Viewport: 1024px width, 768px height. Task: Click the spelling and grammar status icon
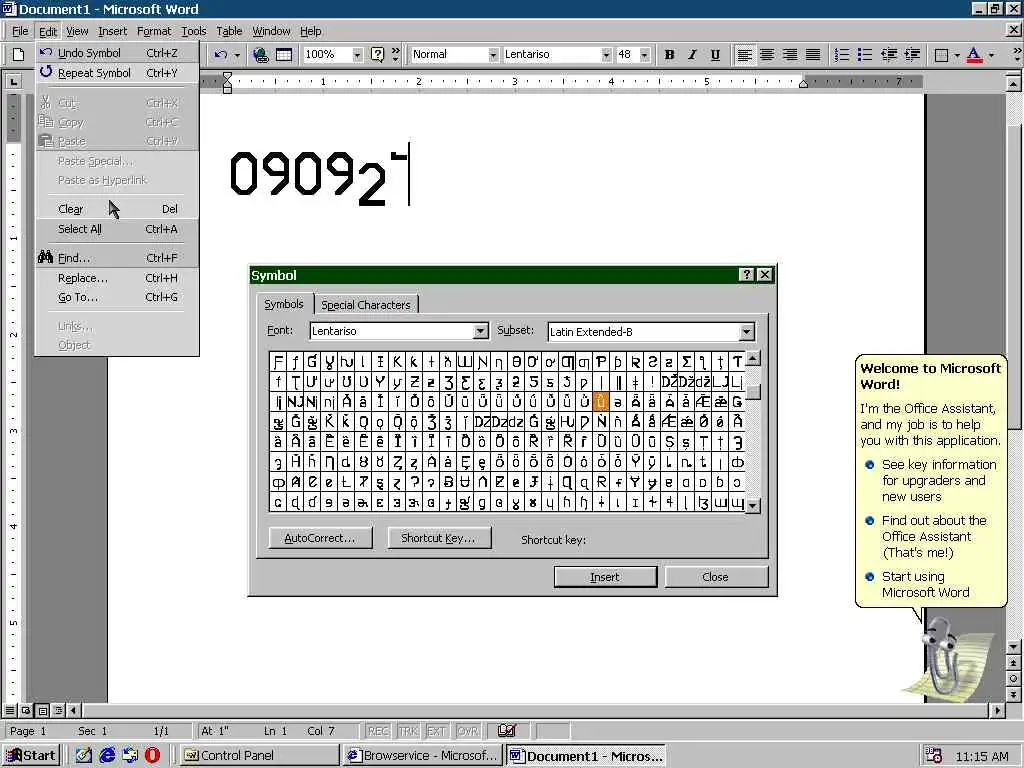507,730
